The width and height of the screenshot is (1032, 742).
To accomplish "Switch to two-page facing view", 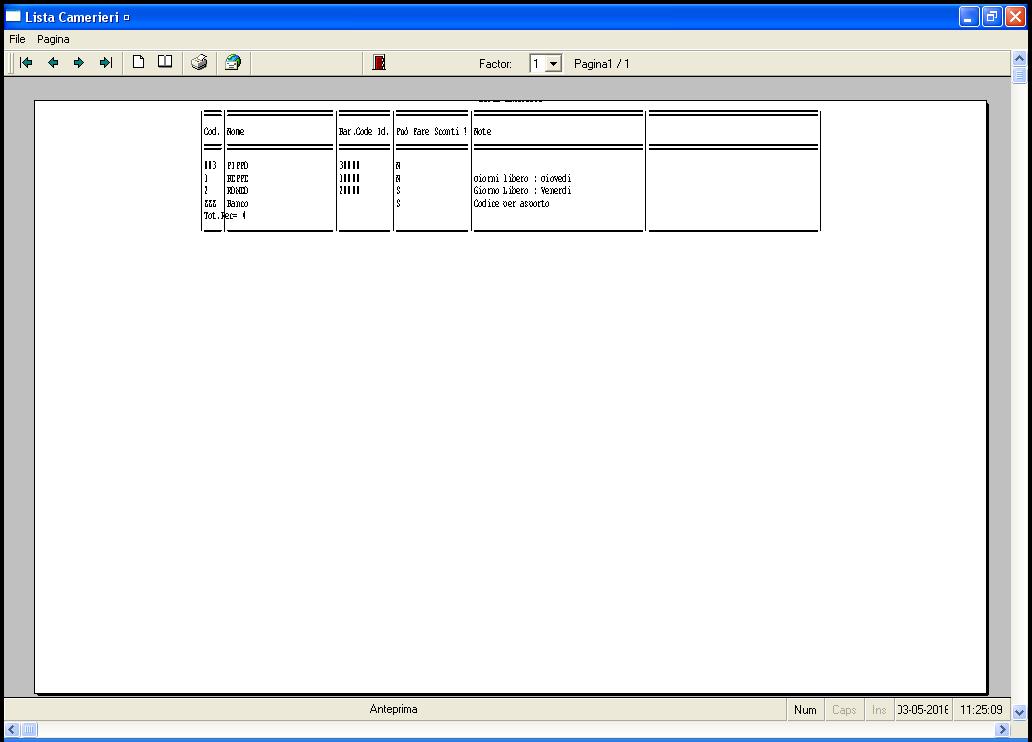I will (165, 62).
